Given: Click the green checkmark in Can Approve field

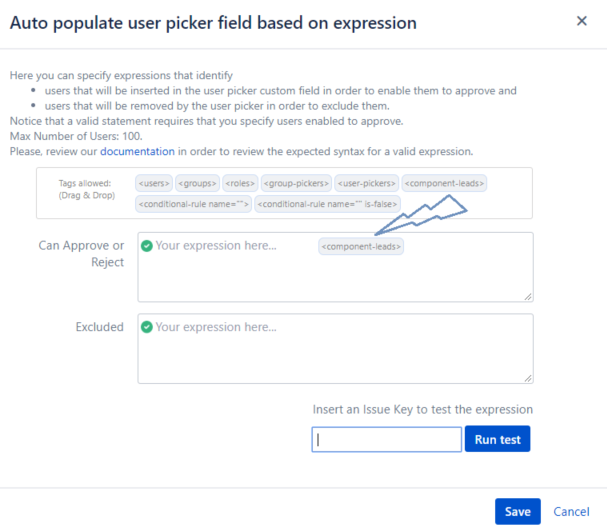Looking at the screenshot, I should click(147, 245).
